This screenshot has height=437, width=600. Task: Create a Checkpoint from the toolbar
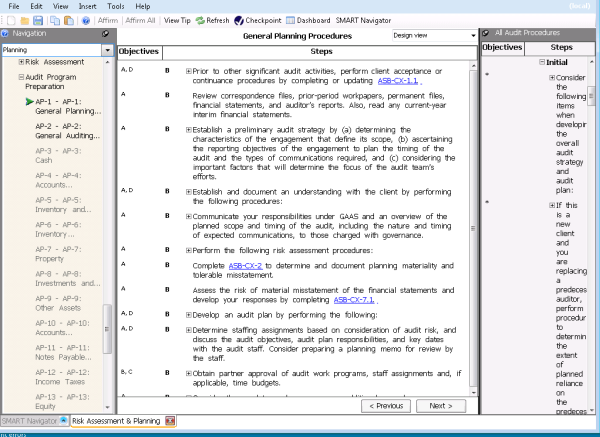(x=258, y=19)
